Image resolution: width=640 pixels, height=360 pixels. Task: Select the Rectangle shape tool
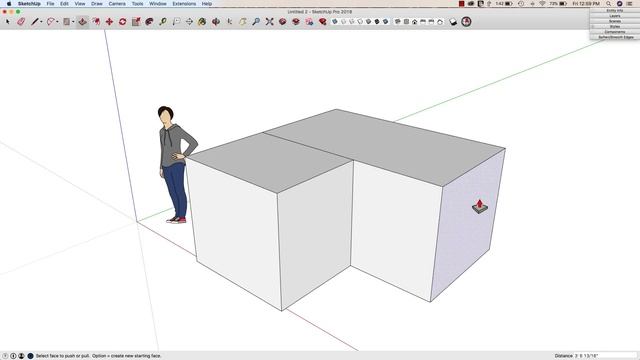click(67, 22)
